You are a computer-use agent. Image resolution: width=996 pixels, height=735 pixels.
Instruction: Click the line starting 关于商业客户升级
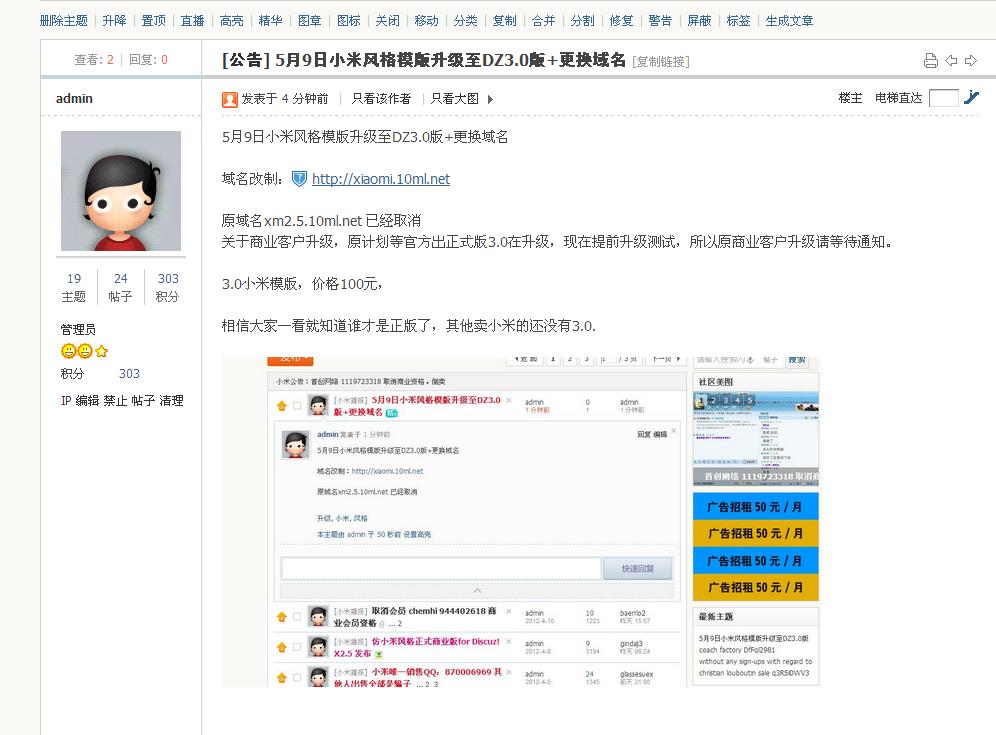pyautogui.click(x=558, y=241)
